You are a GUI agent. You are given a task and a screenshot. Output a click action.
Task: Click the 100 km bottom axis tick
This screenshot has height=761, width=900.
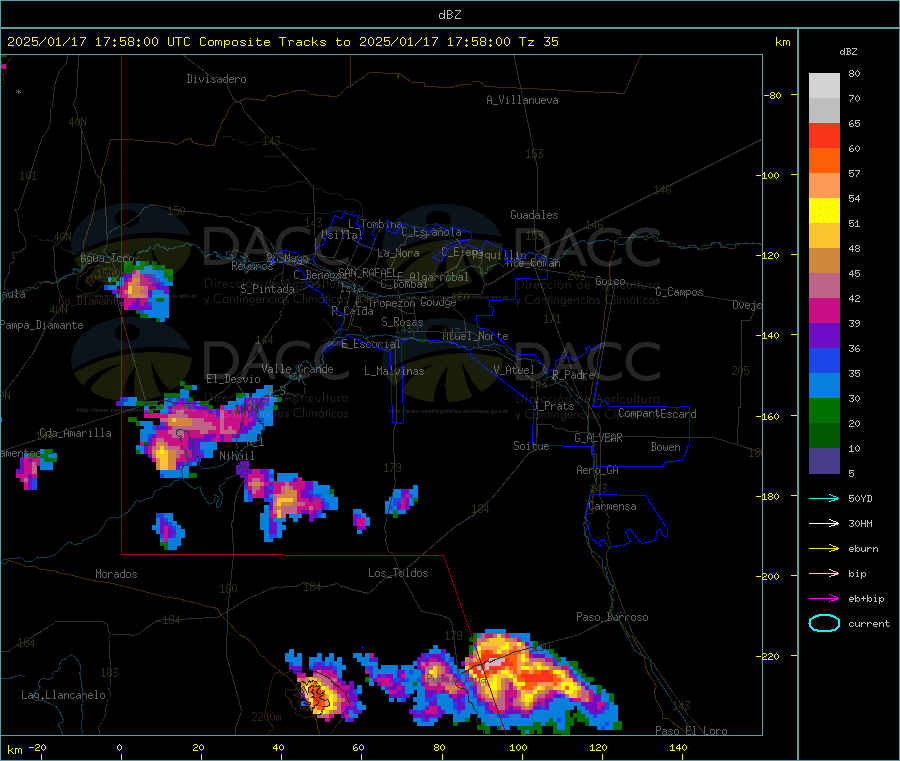pos(518,747)
